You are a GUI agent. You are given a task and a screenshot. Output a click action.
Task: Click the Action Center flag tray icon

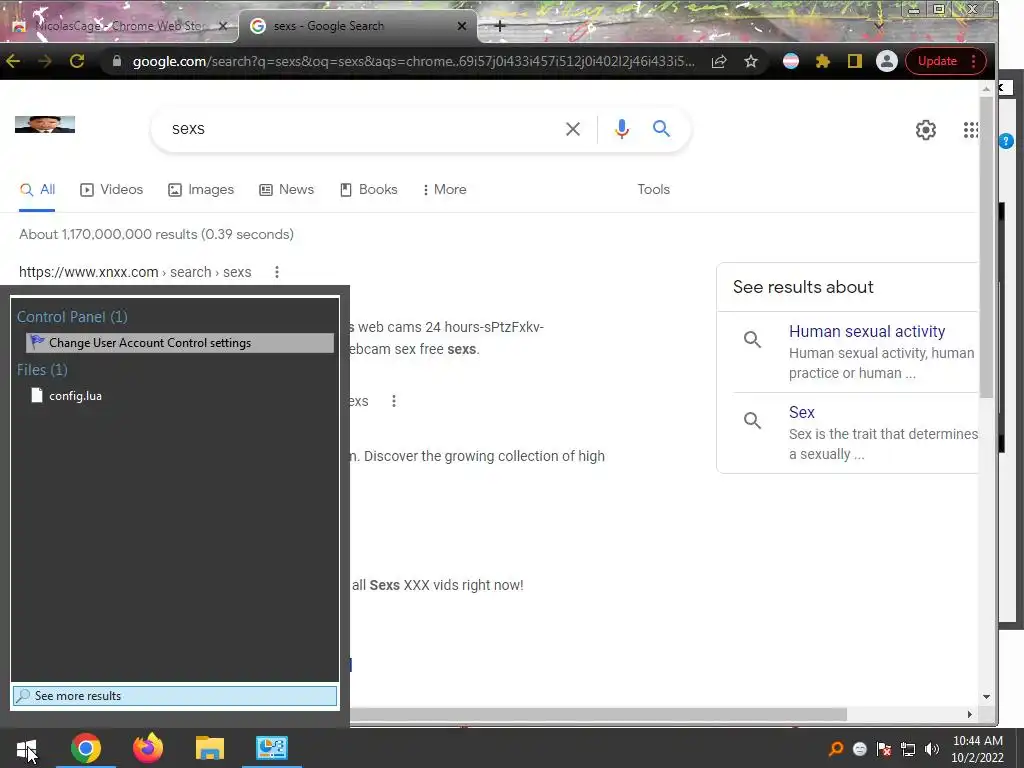884,748
